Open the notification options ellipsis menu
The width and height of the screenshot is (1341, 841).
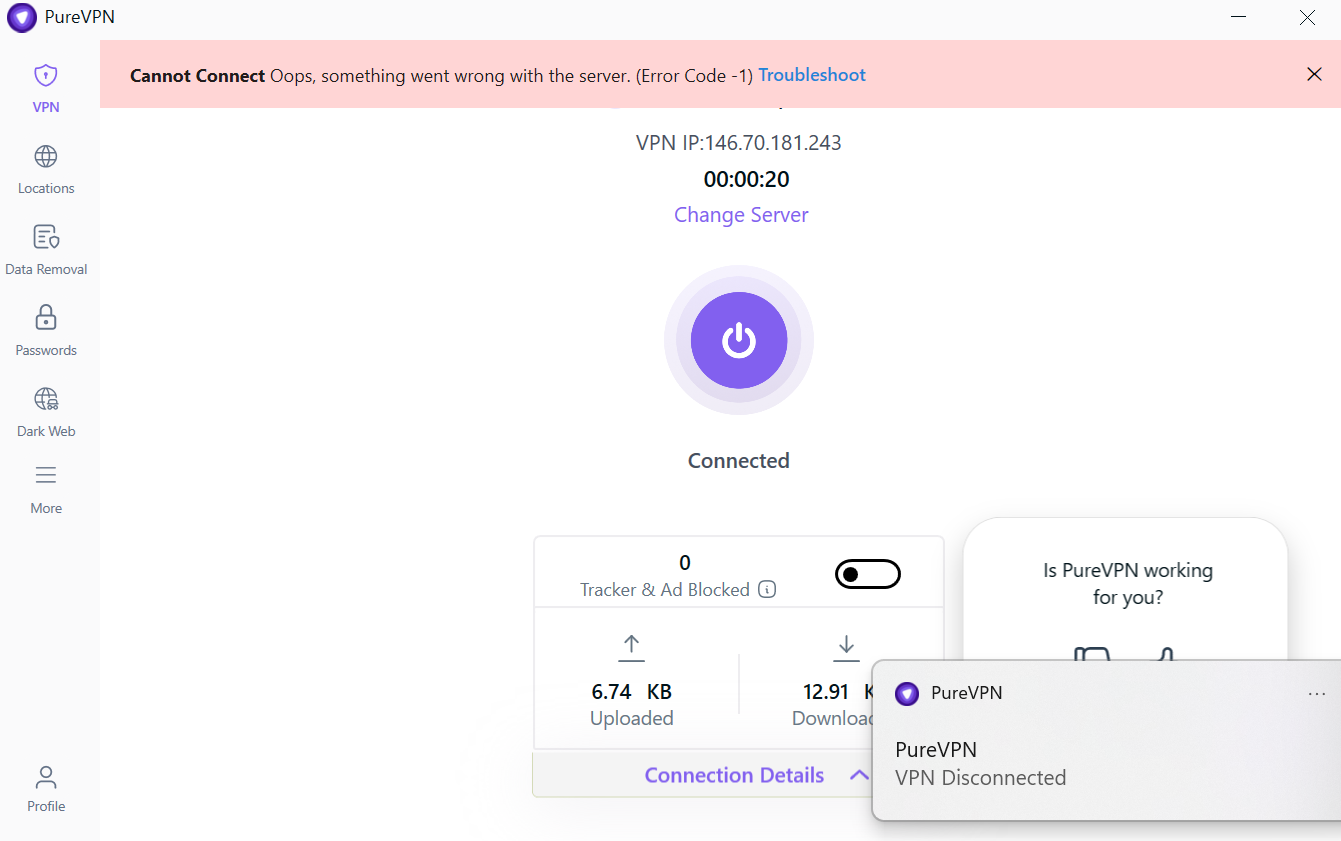click(x=1317, y=694)
